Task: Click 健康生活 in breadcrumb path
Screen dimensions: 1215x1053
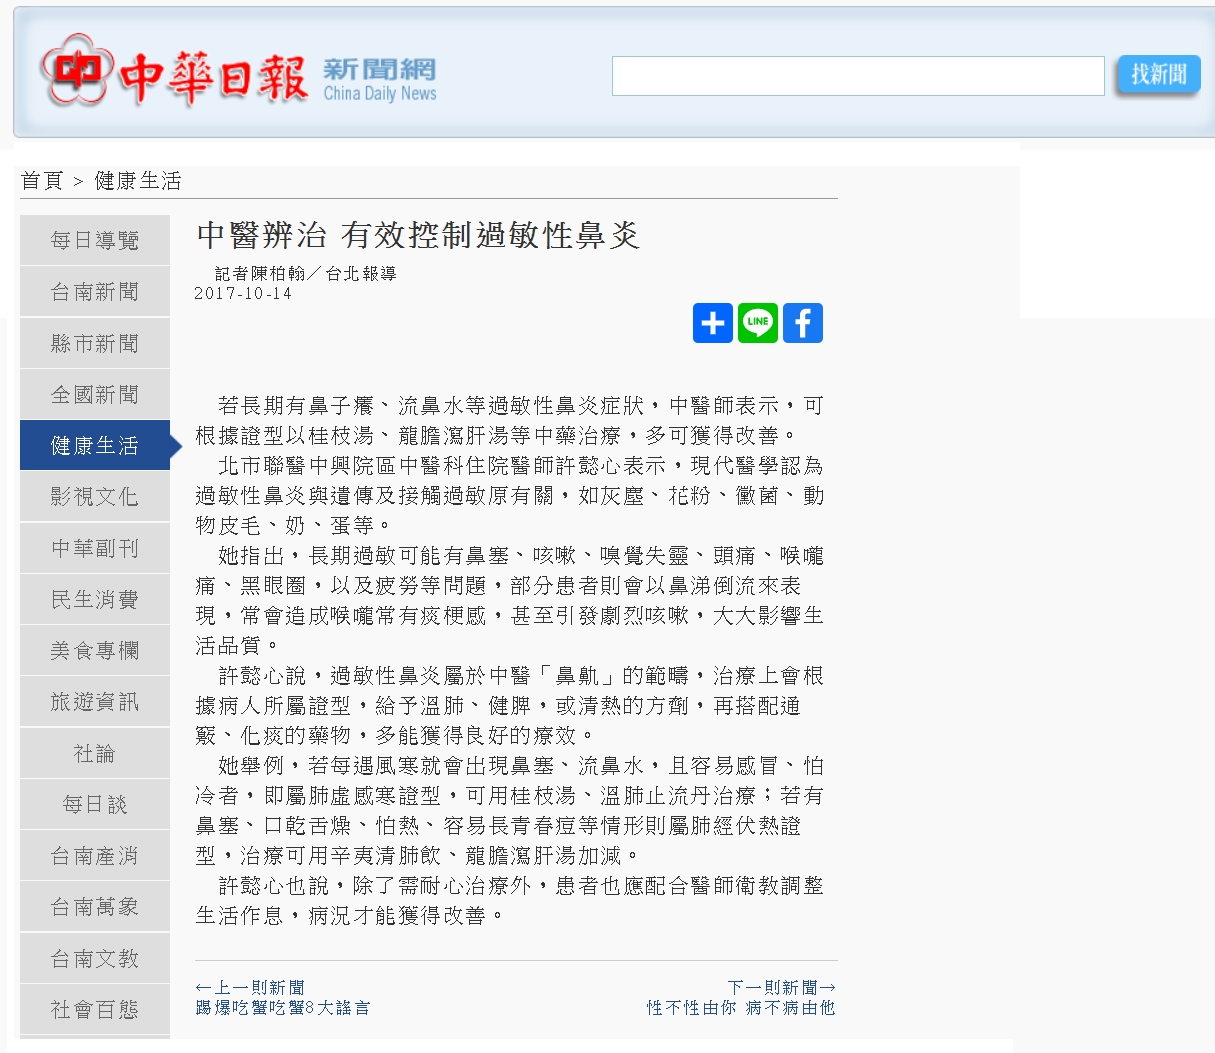Action: 138,181
